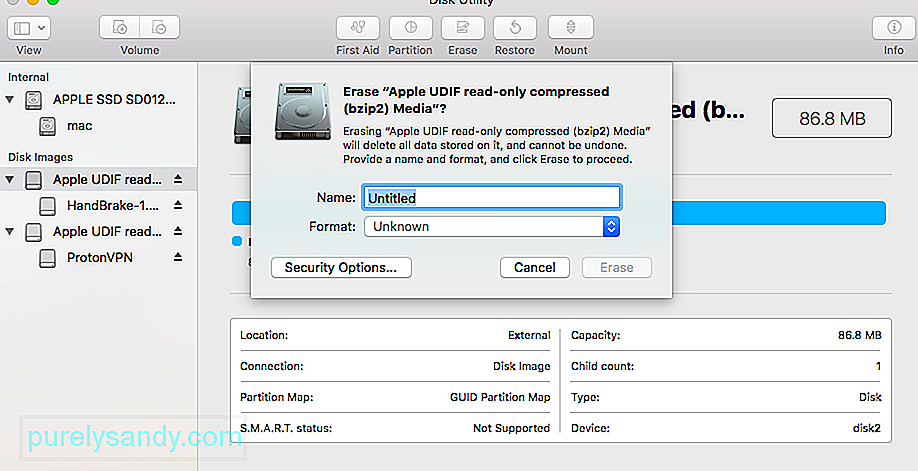This screenshot has width=918, height=471.
Task: Select the Restore toolbar icon
Action: tap(515, 28)
